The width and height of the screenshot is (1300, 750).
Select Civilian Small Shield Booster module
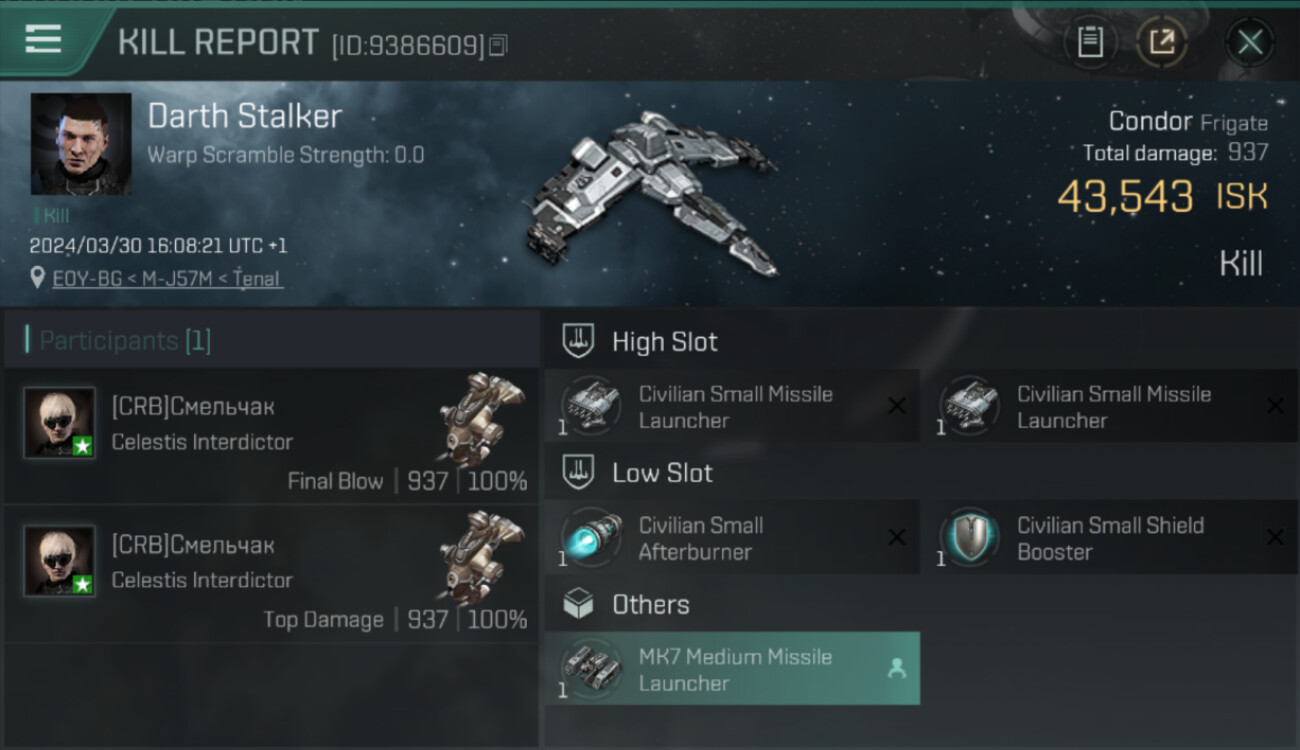click(x=1110, y=538)
